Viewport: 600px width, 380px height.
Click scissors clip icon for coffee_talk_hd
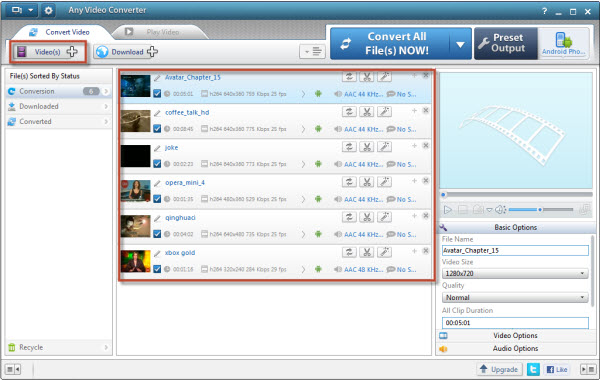point(367,112)
